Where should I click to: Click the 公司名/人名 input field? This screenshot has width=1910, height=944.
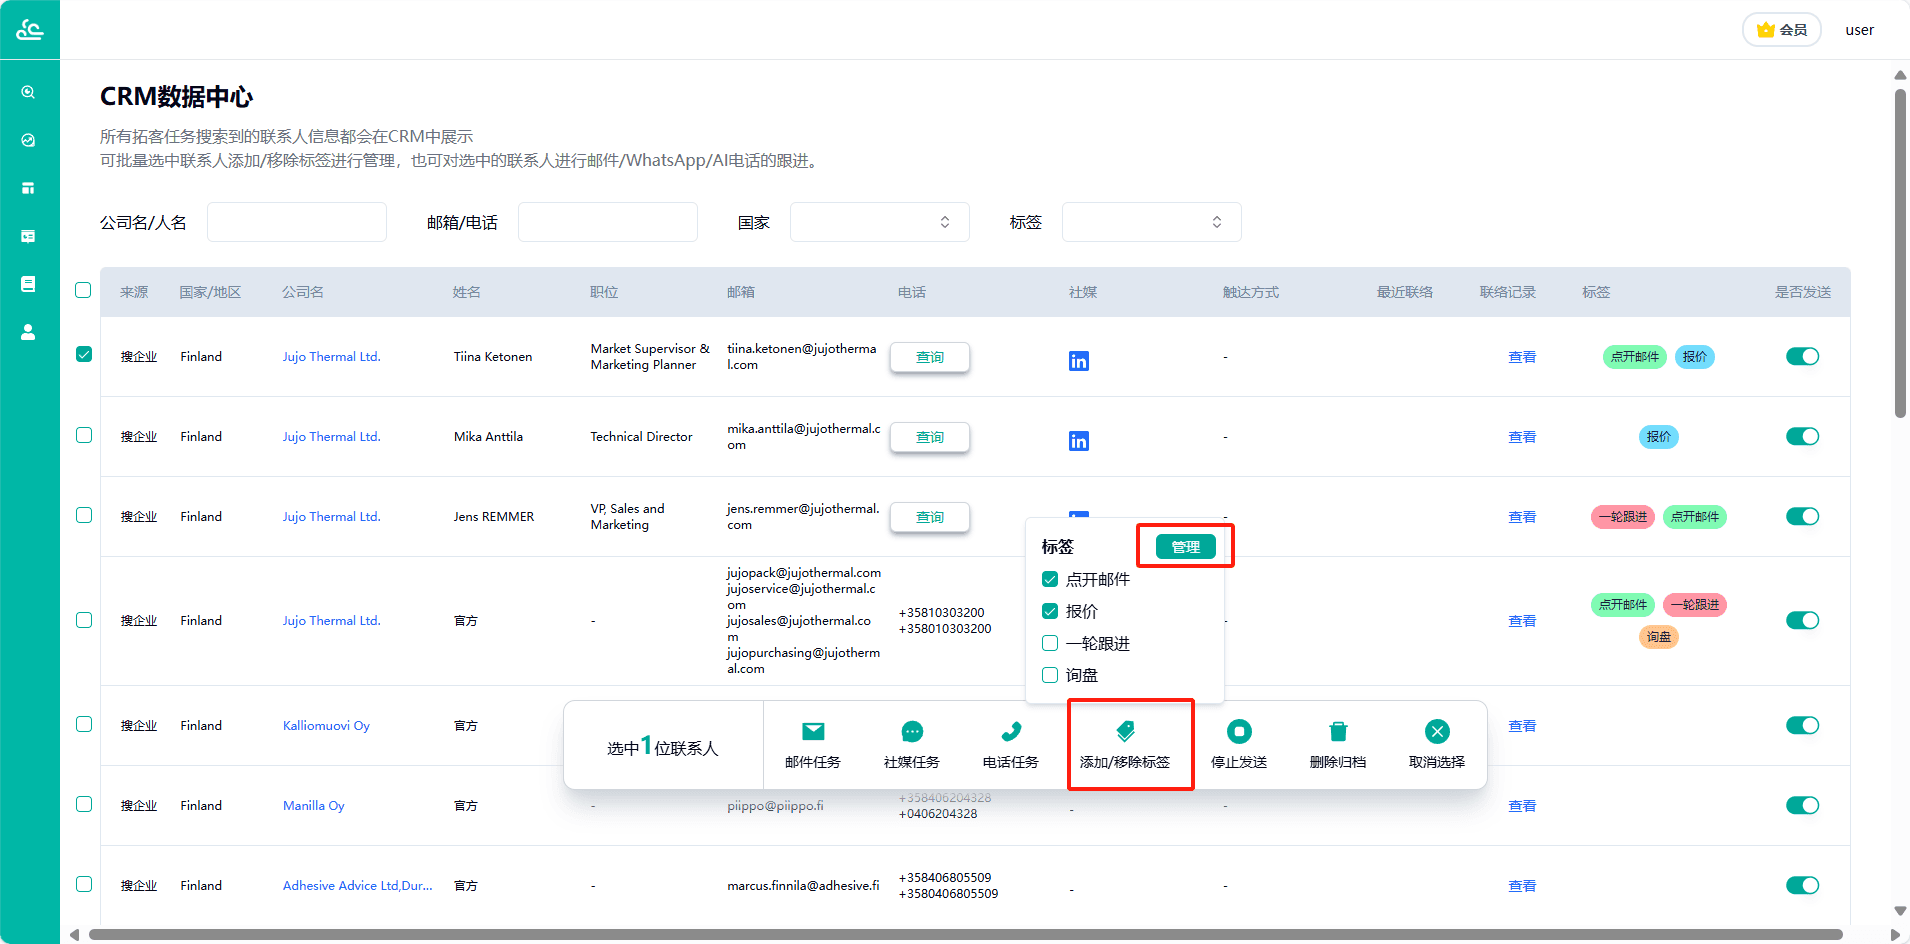[x=297, y=222]
